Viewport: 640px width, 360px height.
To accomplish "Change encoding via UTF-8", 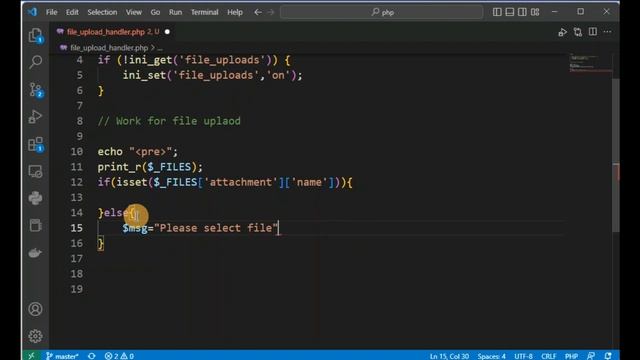I will [523, 356].
